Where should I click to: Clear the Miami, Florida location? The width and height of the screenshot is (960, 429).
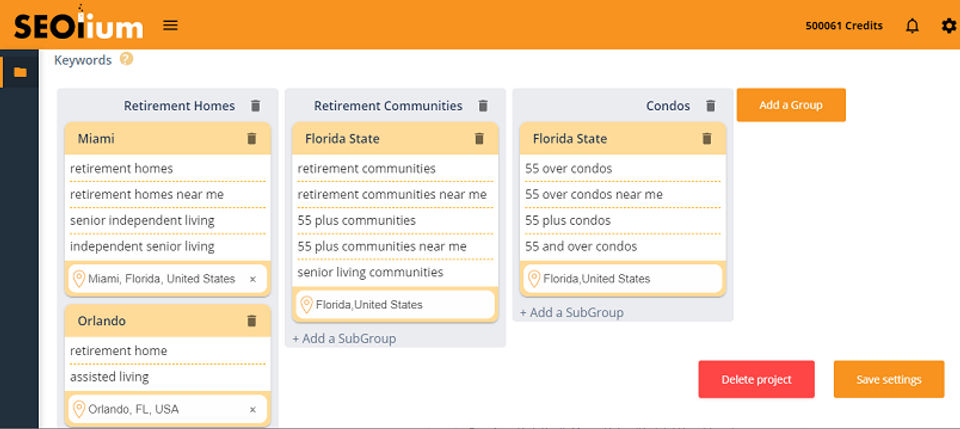coord(253,279)
